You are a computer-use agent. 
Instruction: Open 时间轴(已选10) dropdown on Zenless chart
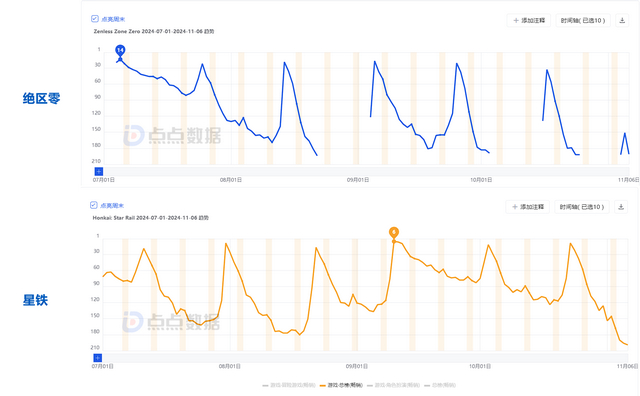point(583,20)
